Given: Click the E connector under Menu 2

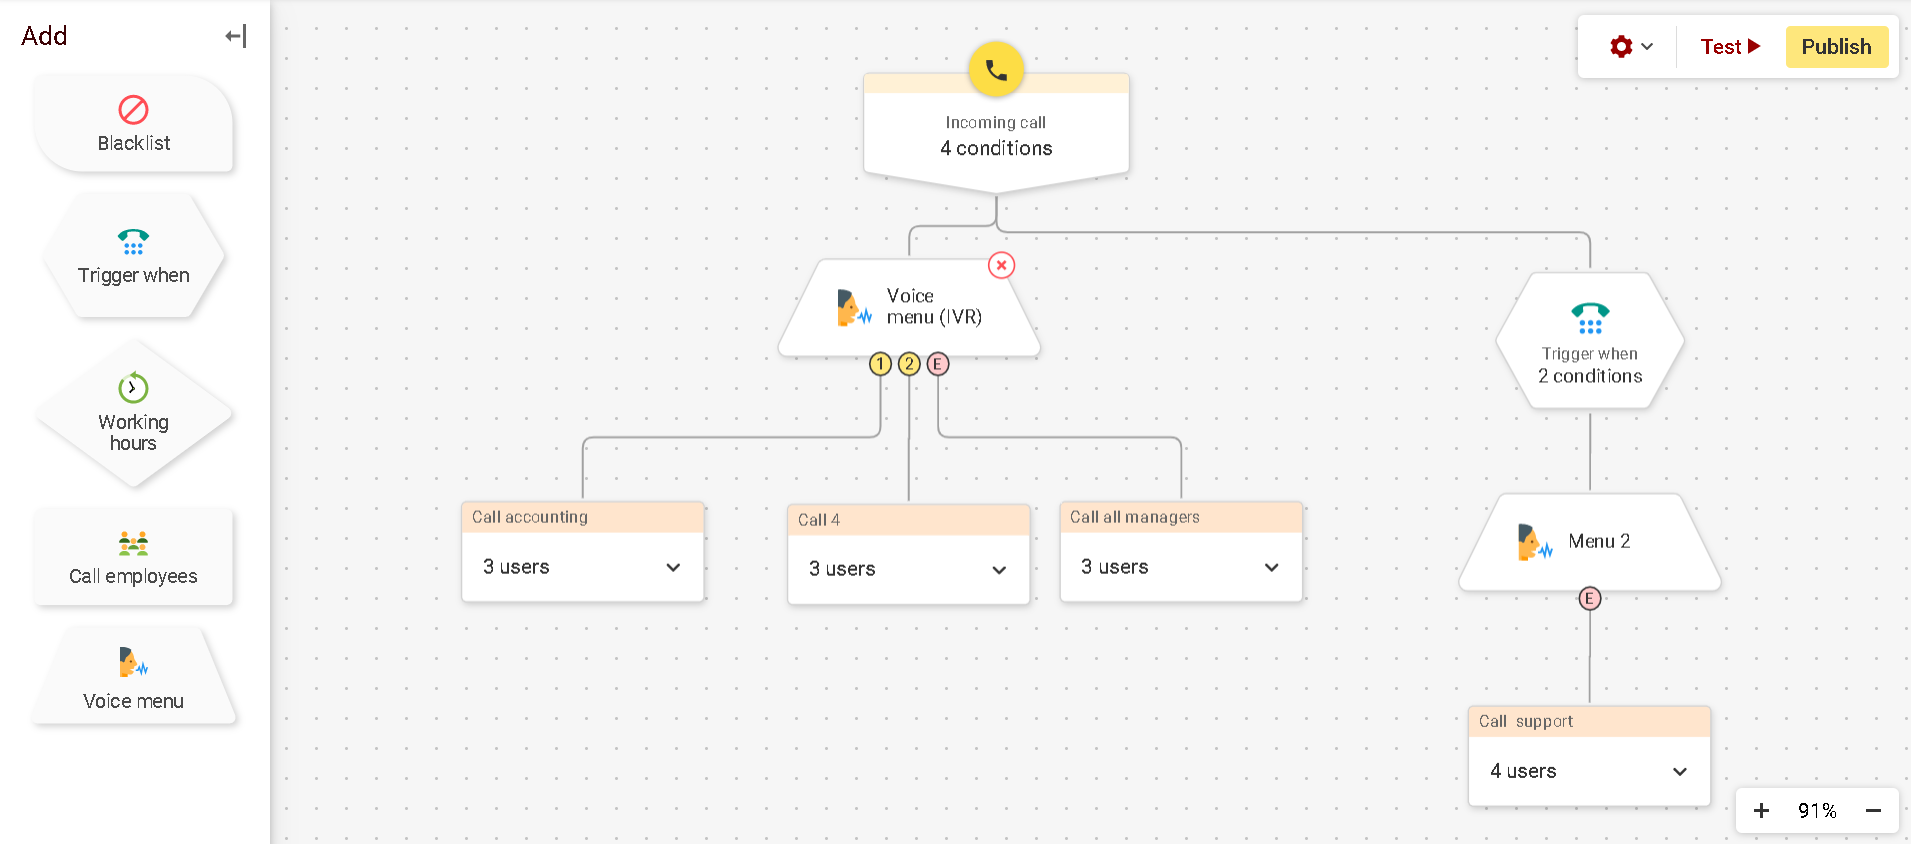Looking at the screenshot, I should (1589, 599).
